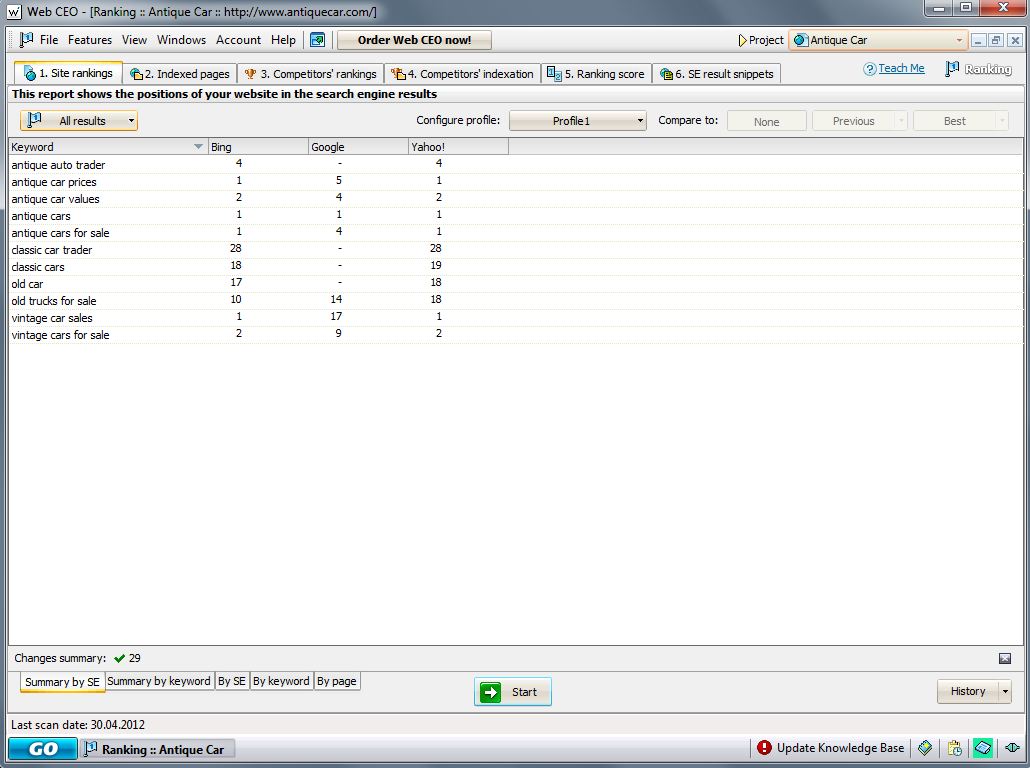Select the 'classic cars' keyword row
The width and height of the screenshot is (1030, 768).
(516, 266)
